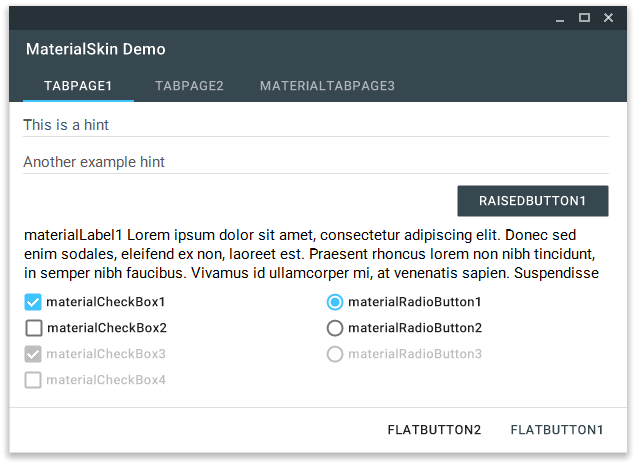Click into 'Another example hint' field

(316, 162)
